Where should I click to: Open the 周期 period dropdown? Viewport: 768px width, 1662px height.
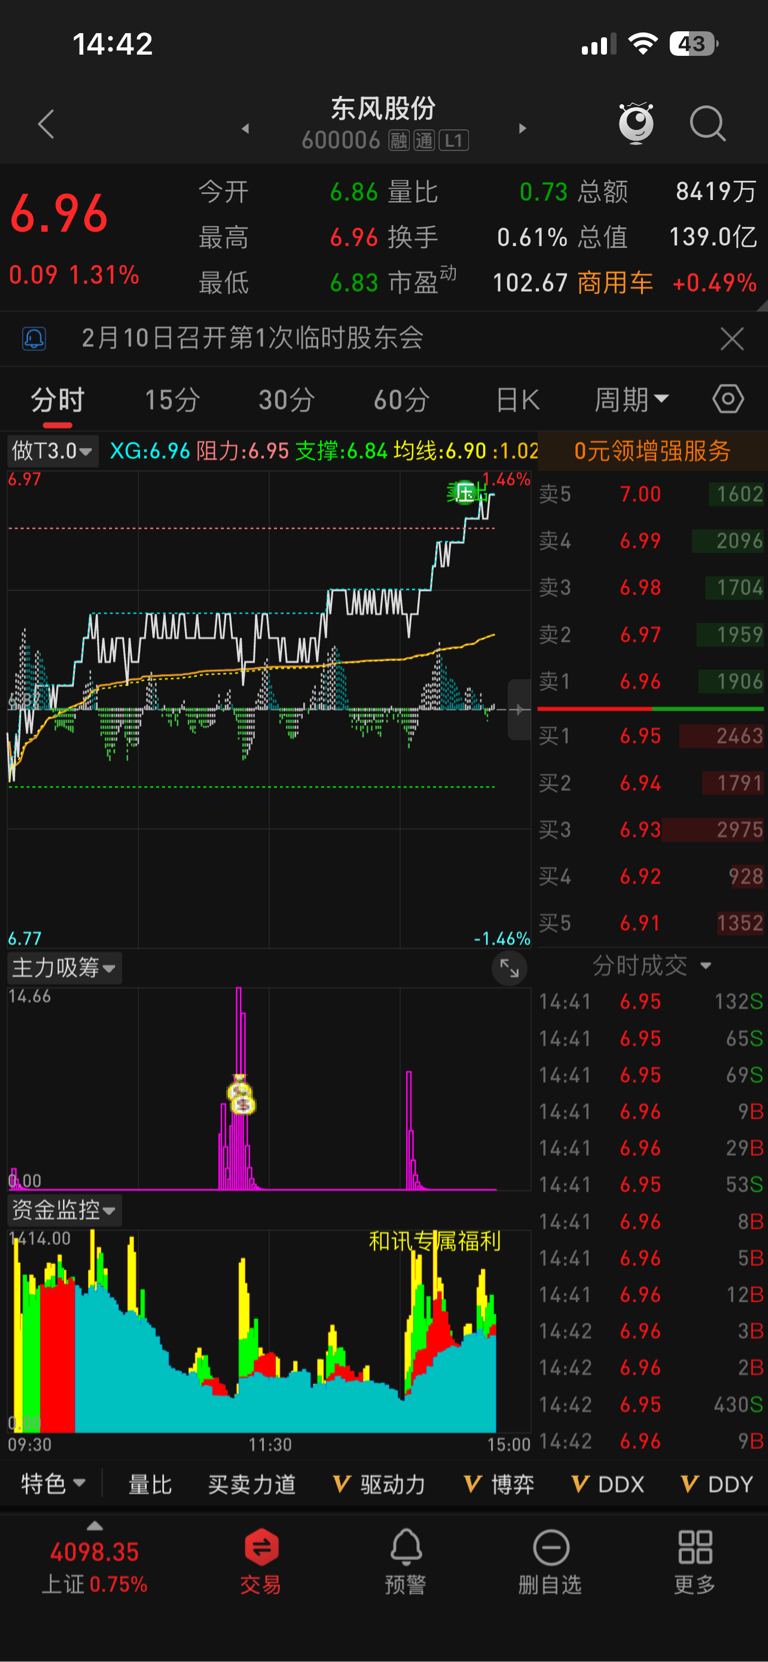[632, 400]
